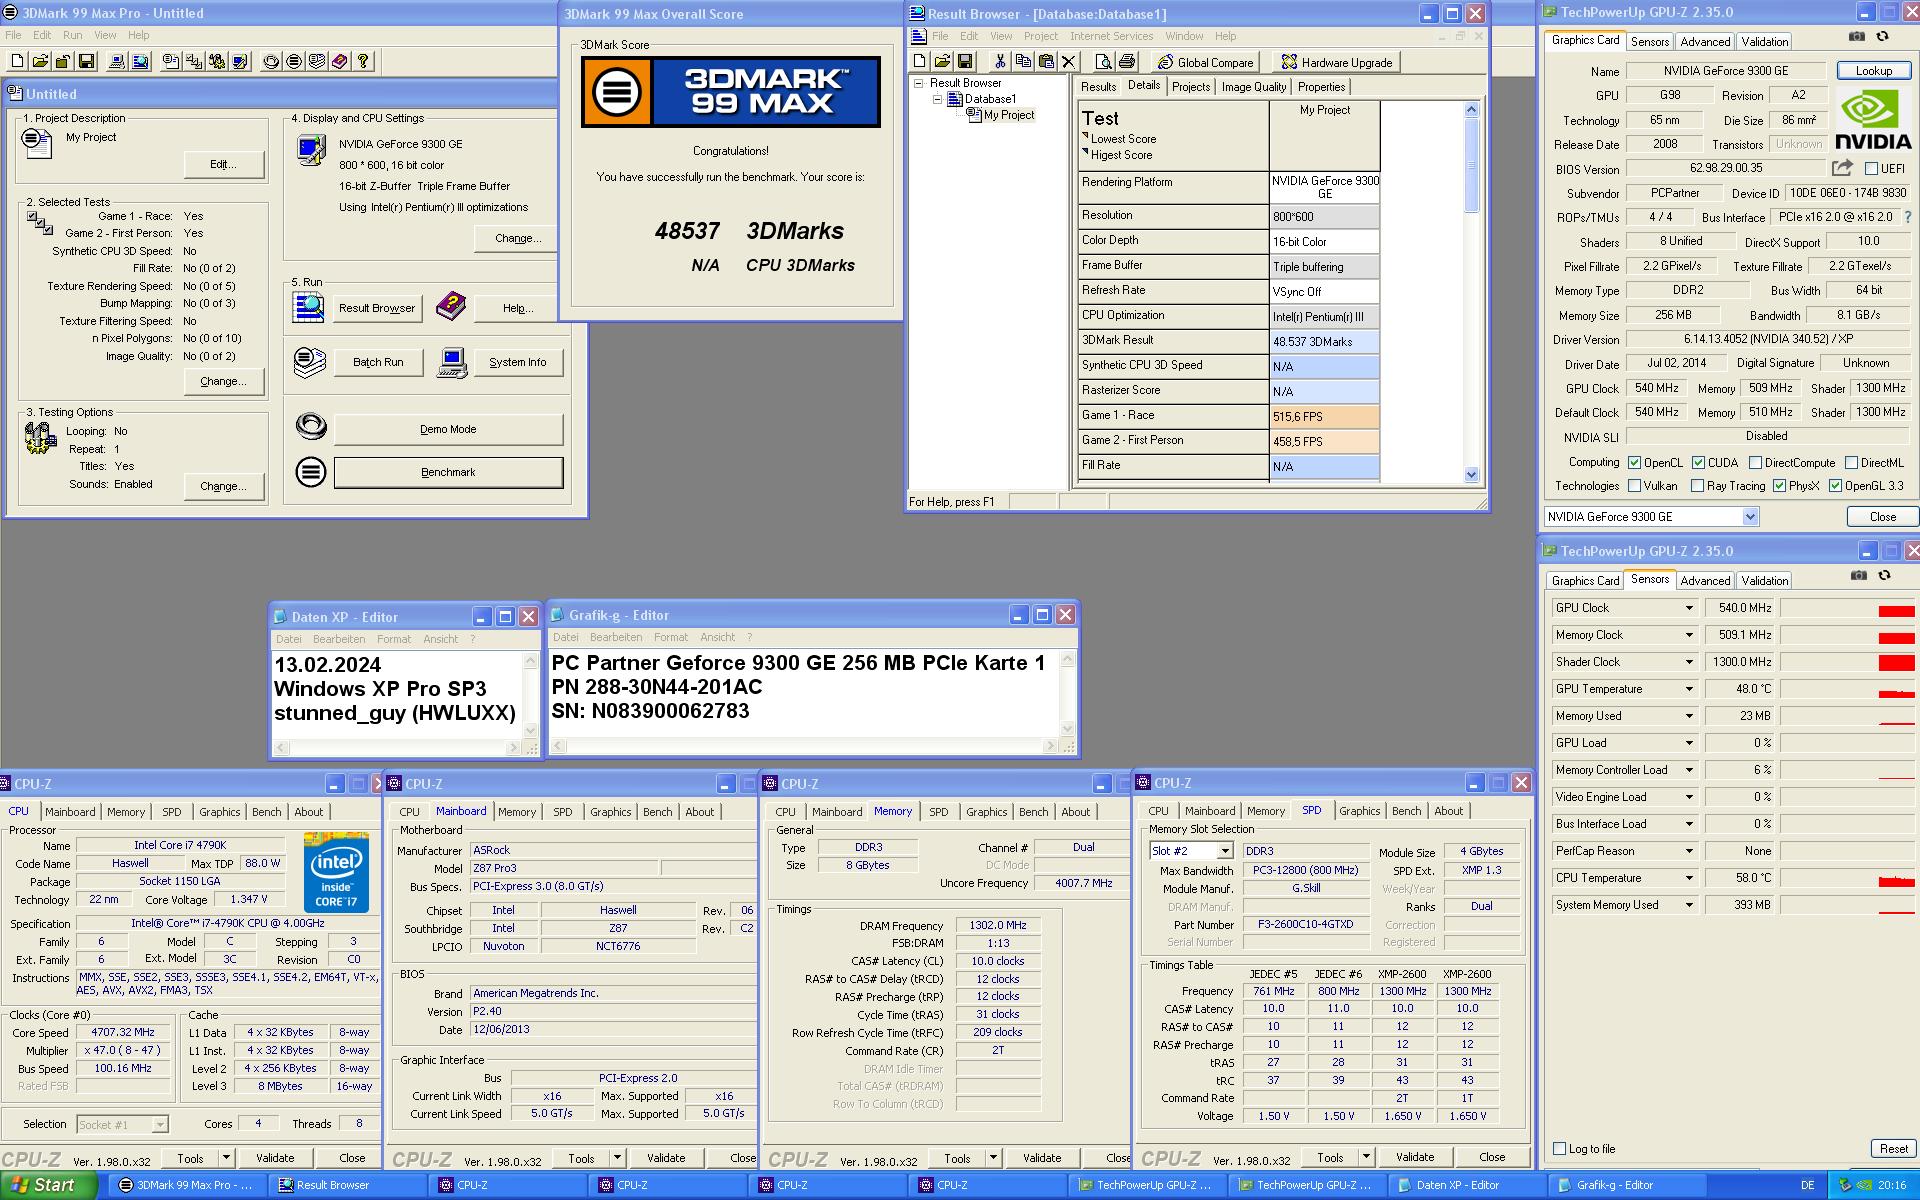
Task: Click the Benchmark button in 3DMark
Action: coord(448,472)
